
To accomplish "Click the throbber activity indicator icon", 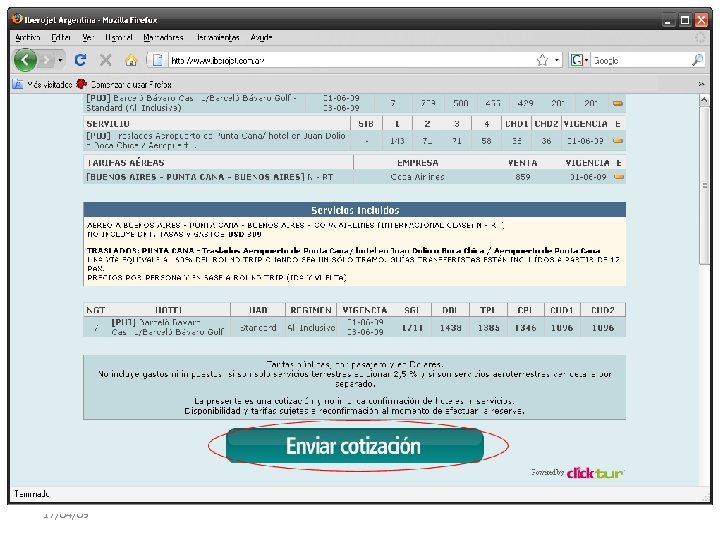I will (700, 38).
